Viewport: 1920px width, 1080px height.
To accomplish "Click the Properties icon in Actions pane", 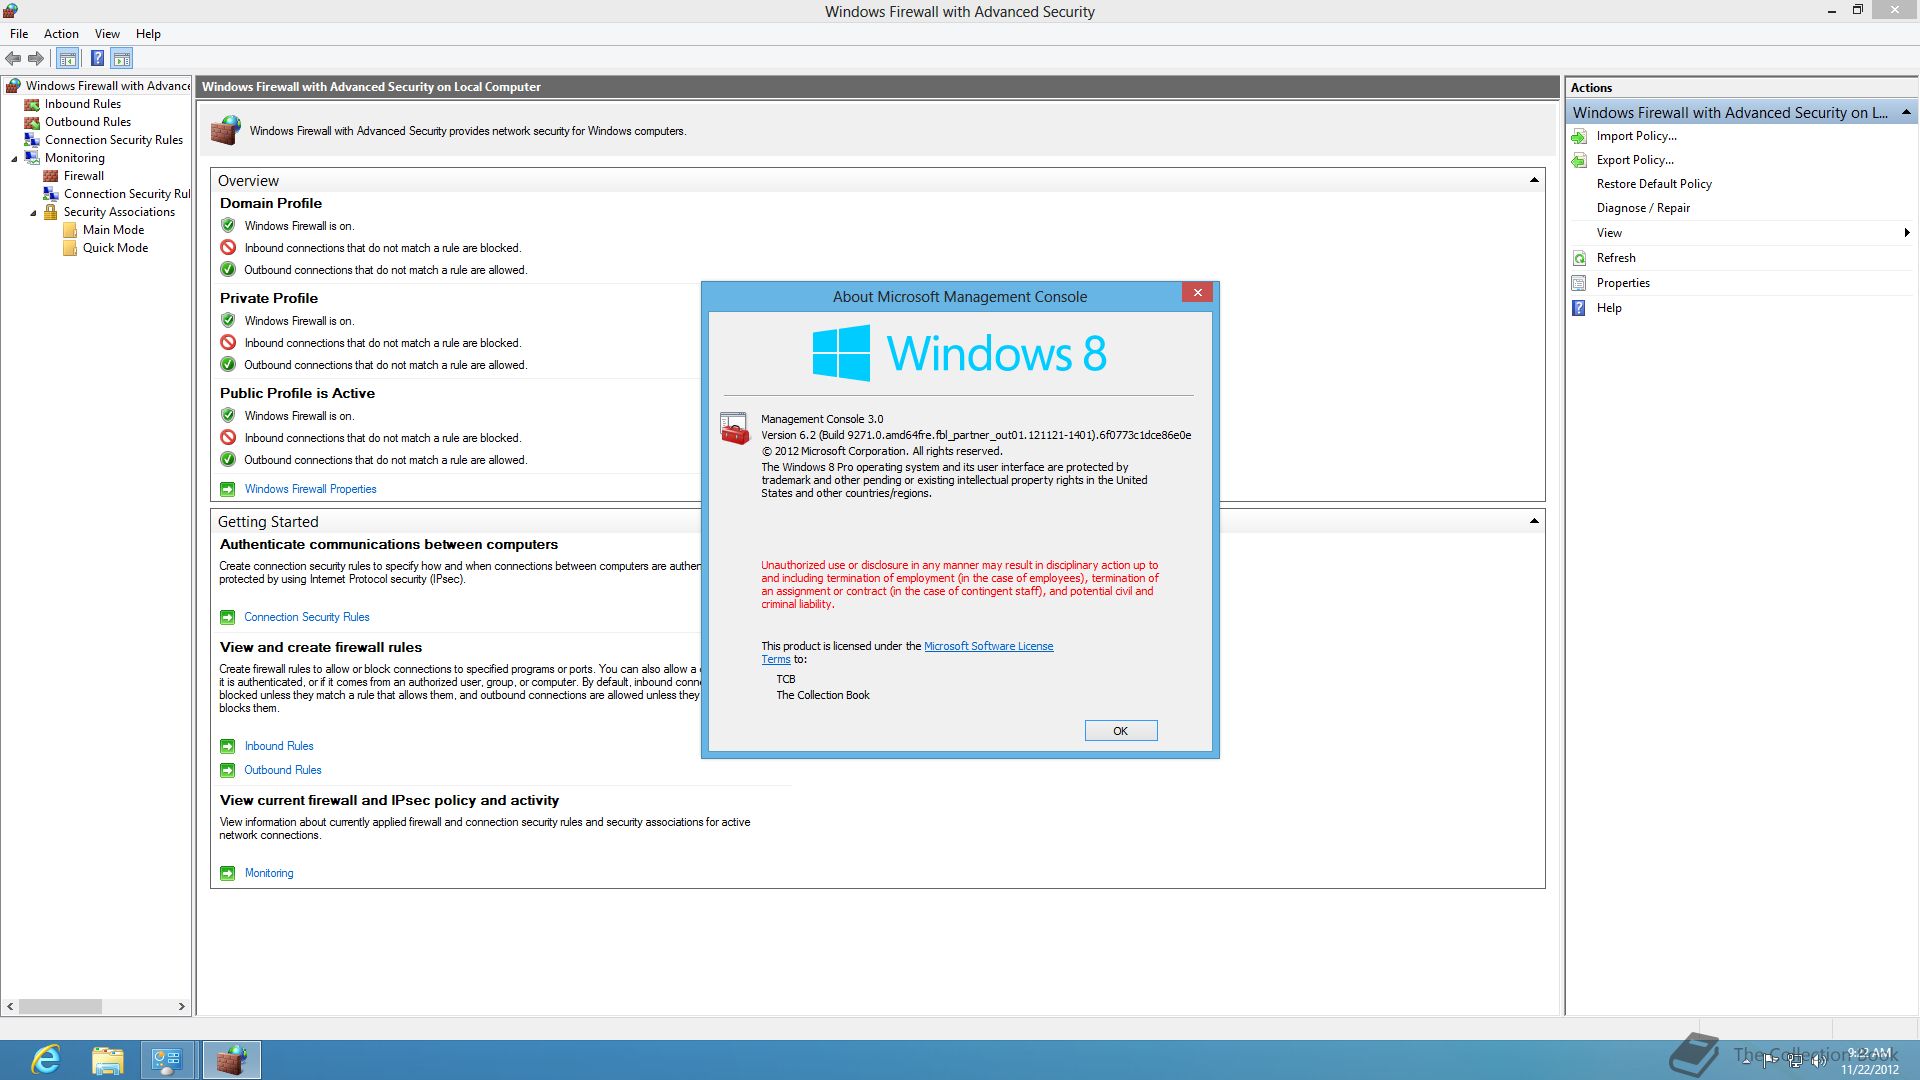I will [x=1579, y=283].
